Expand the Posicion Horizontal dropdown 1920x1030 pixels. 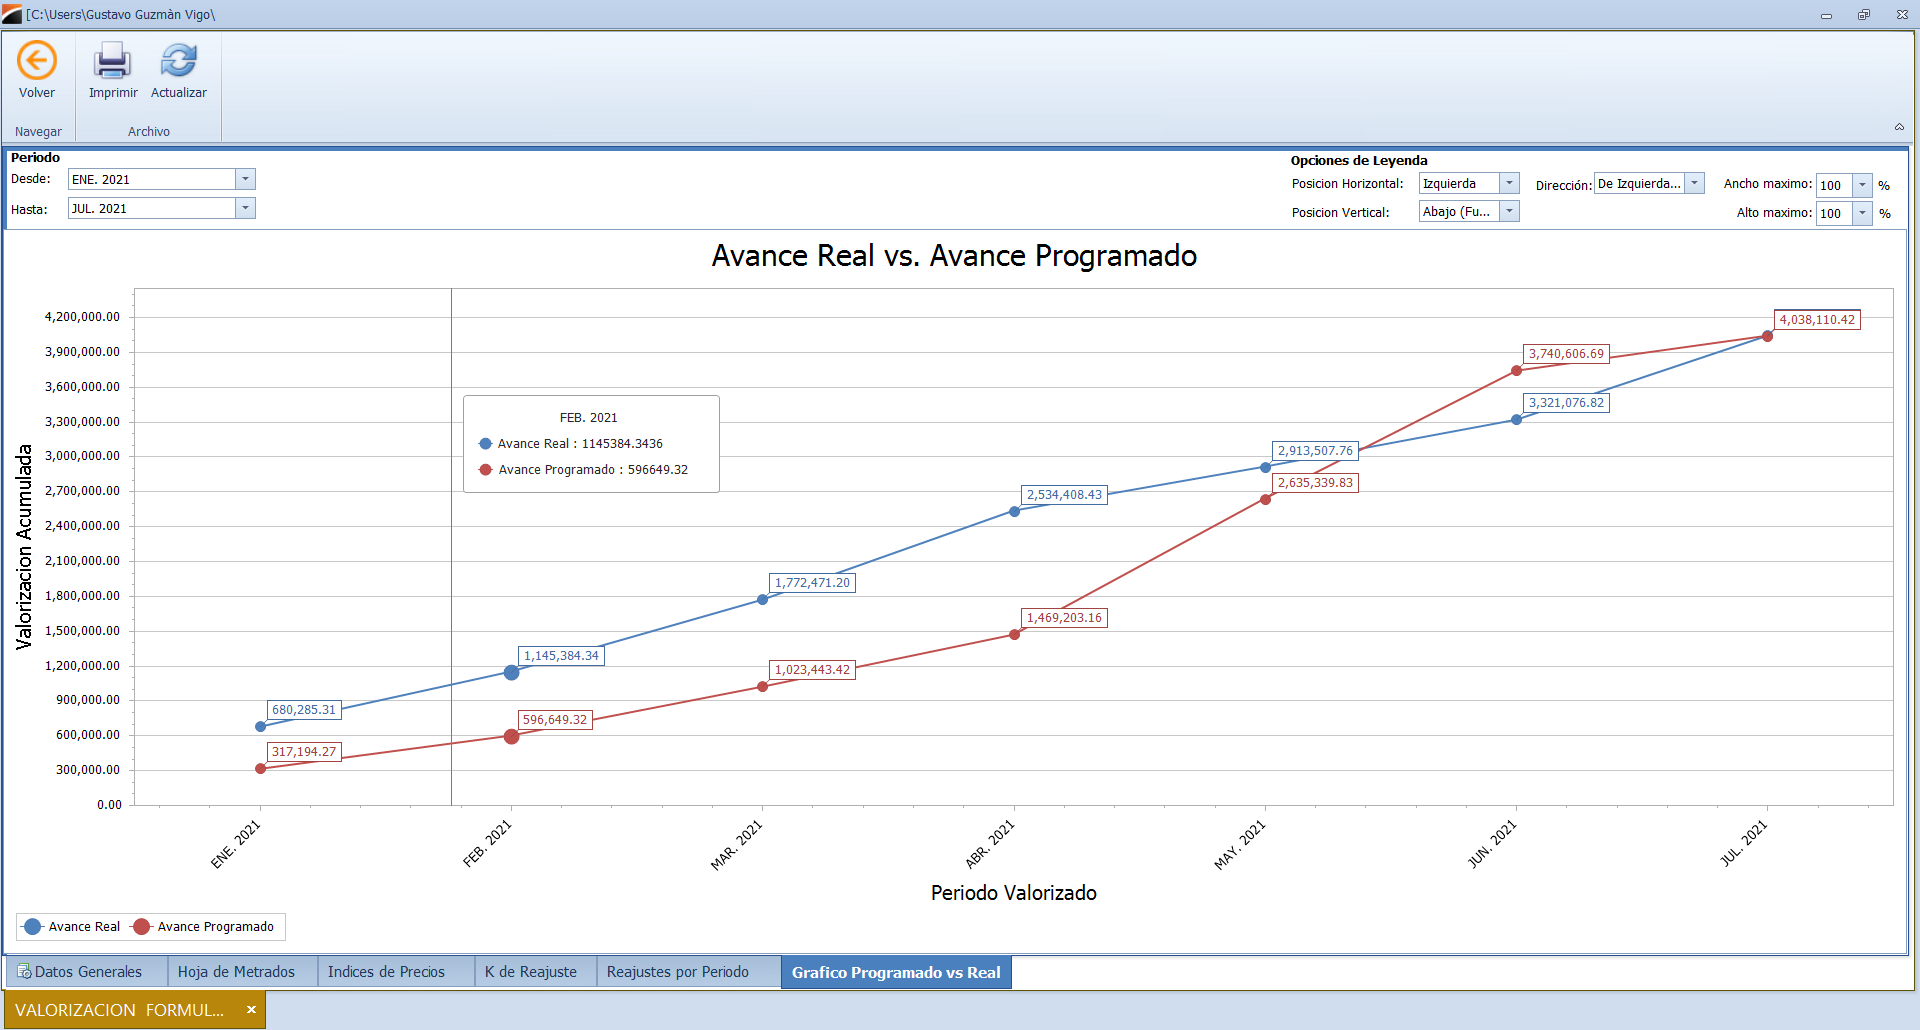1509,183
